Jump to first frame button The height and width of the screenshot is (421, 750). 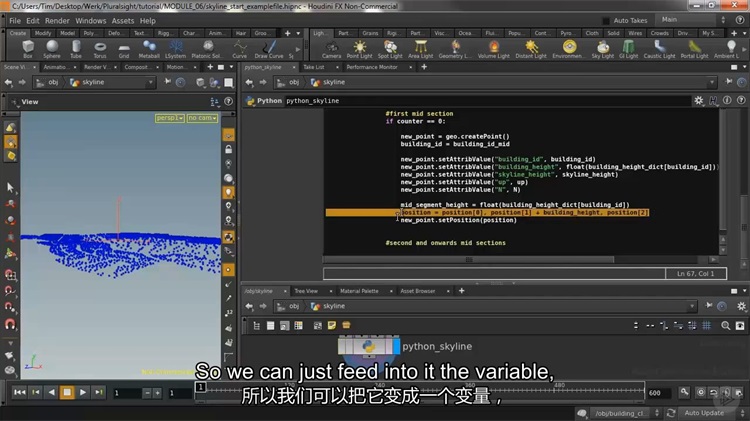pos(20,392)
